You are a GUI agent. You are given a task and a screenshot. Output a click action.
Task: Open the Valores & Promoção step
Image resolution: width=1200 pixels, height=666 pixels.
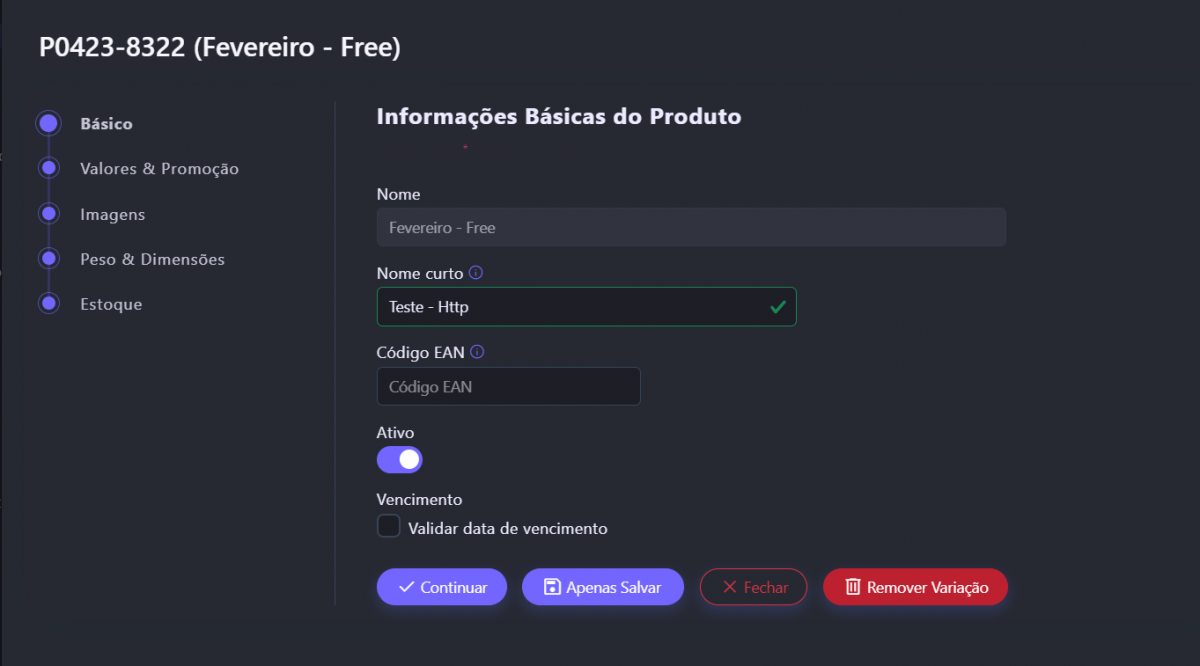159,169
